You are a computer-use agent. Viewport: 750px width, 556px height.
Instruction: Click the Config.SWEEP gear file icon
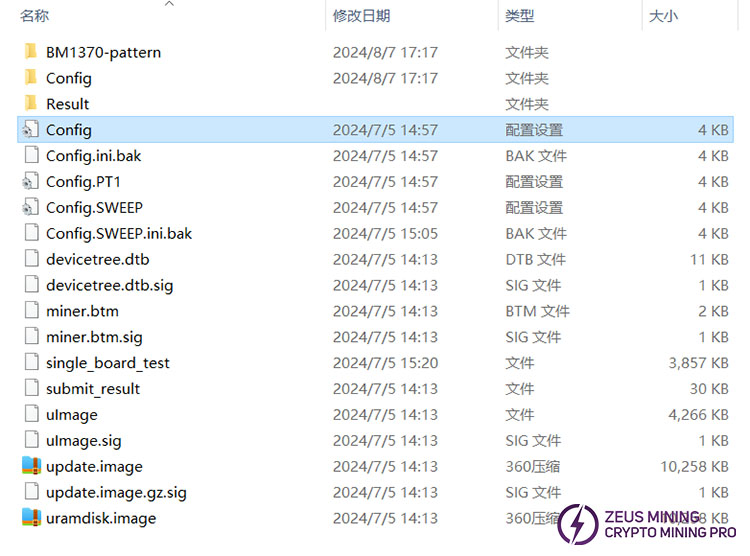(x=30, y=208)
